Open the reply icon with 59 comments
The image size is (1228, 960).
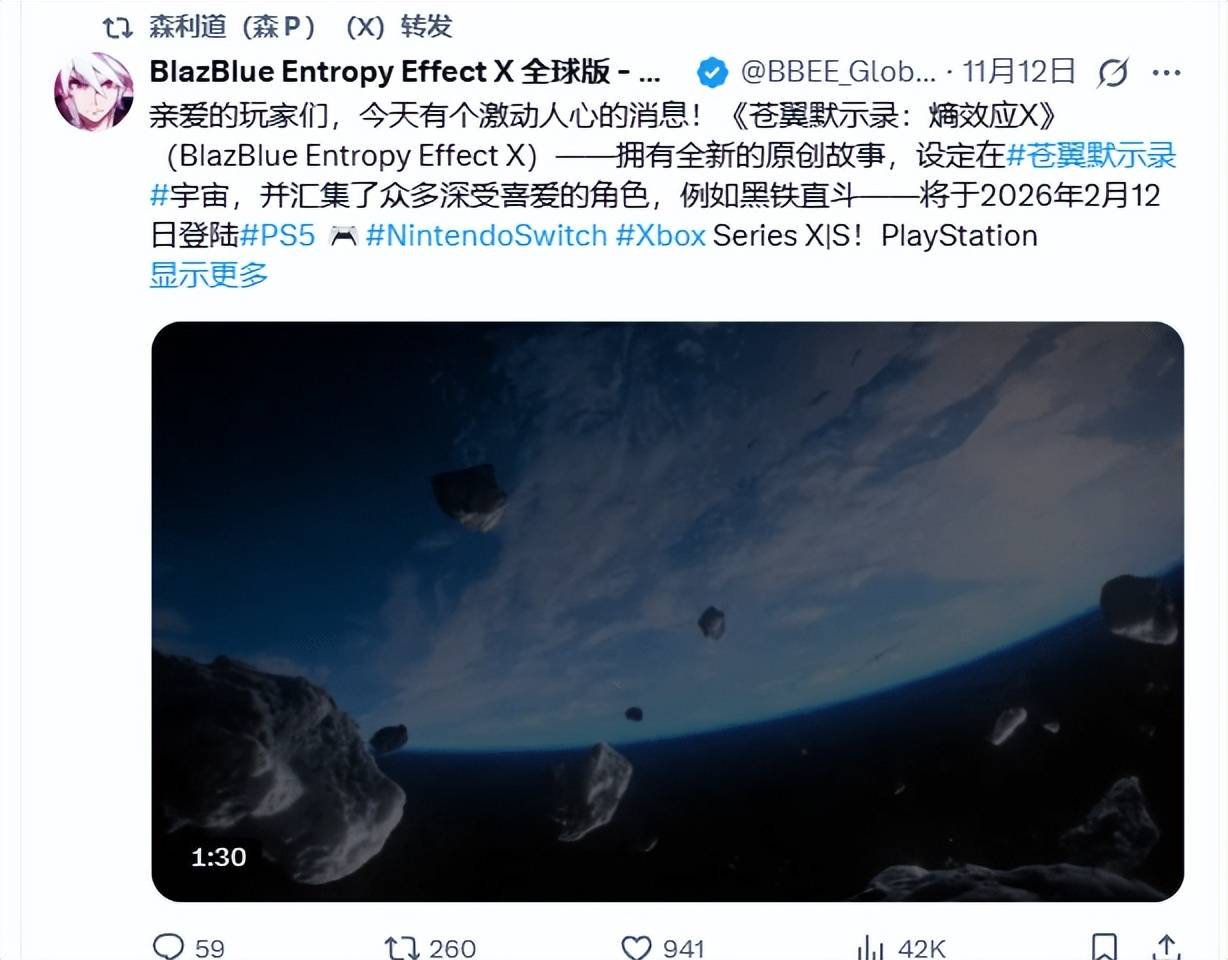pyautogui.click(x=167, y=946)
